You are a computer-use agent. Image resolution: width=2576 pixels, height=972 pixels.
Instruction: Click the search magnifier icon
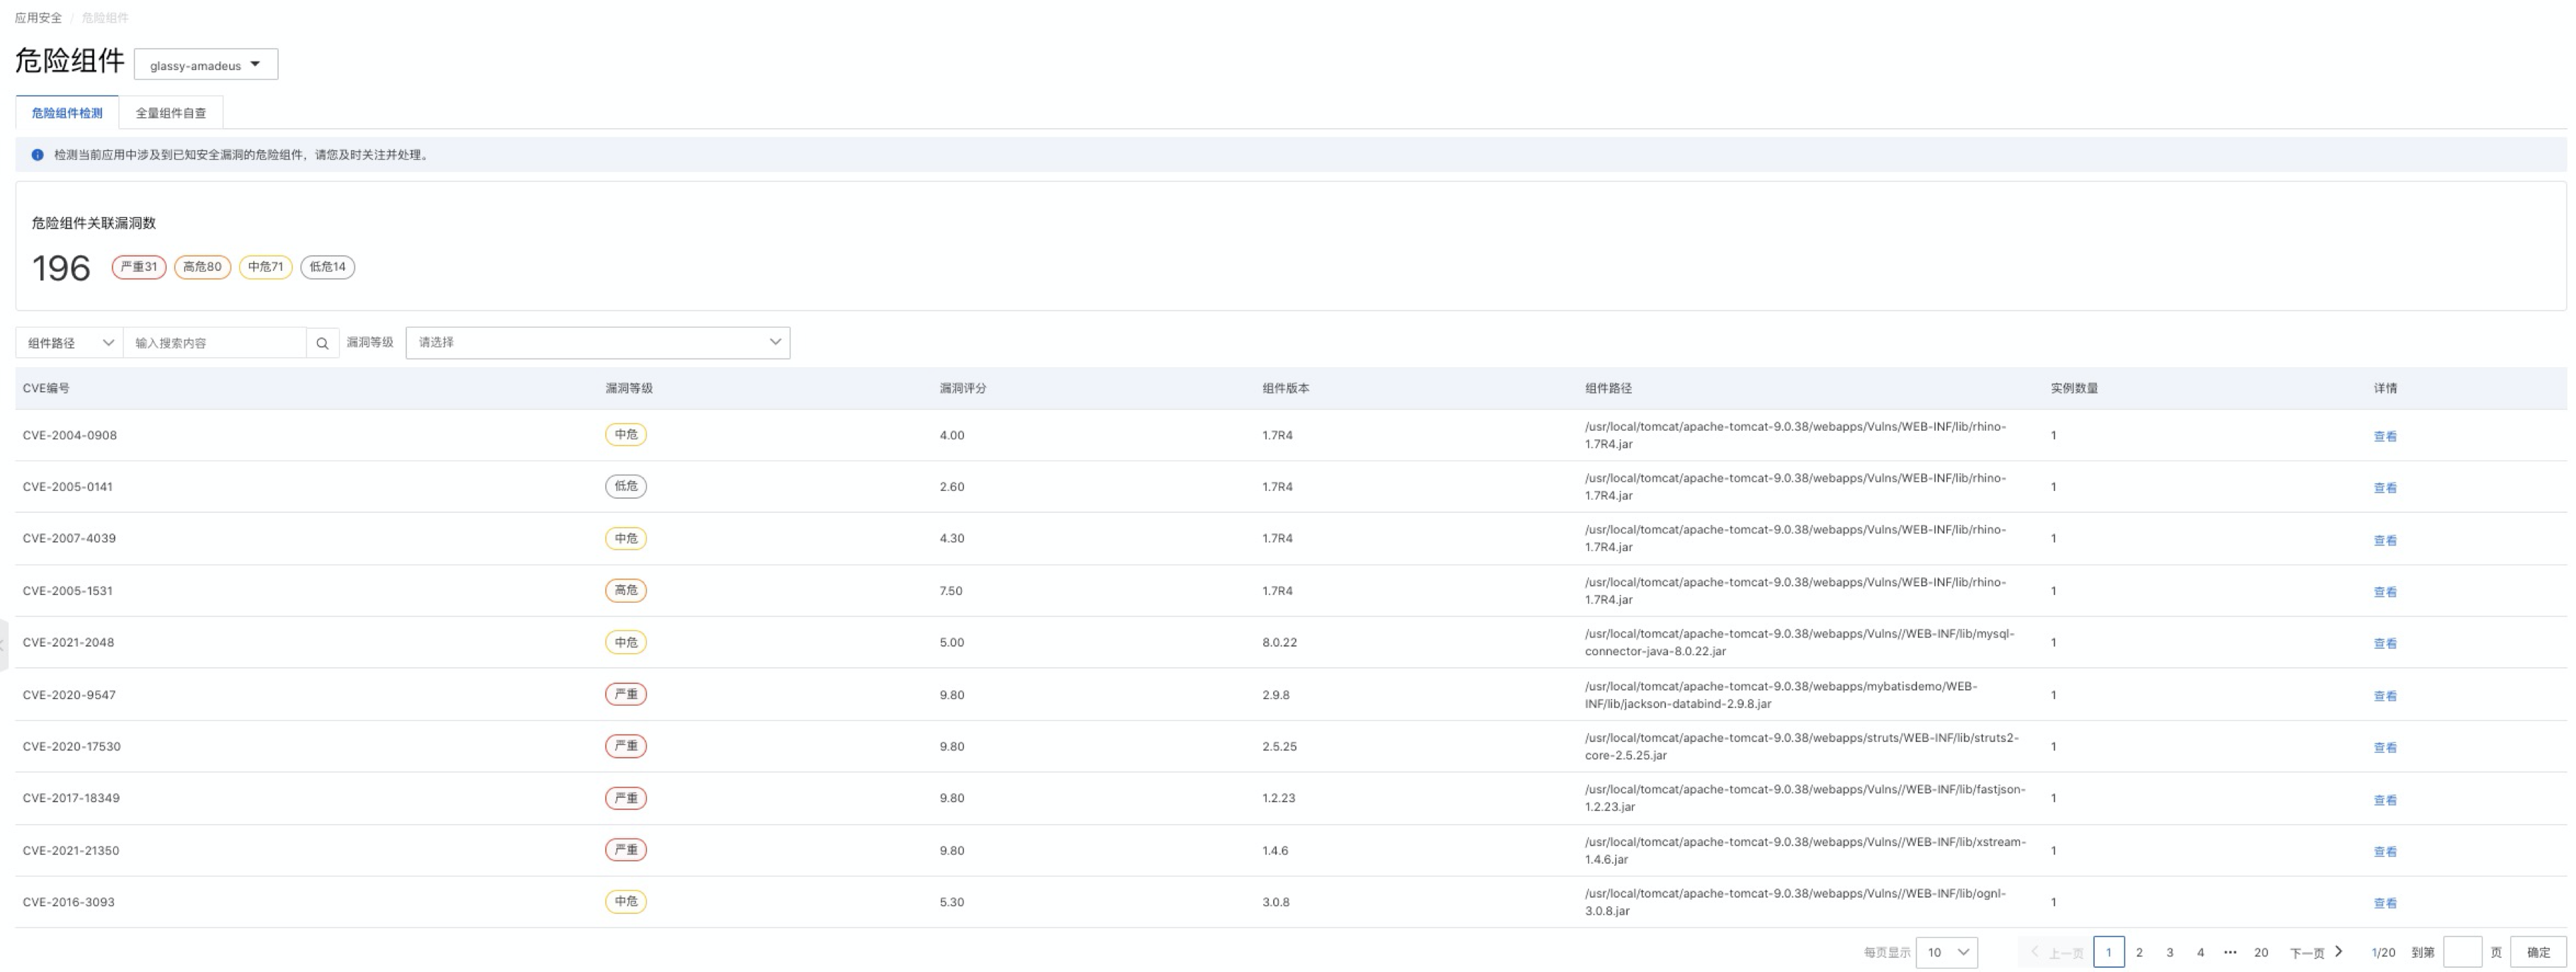pyautogui.click(x=322, y=343)
